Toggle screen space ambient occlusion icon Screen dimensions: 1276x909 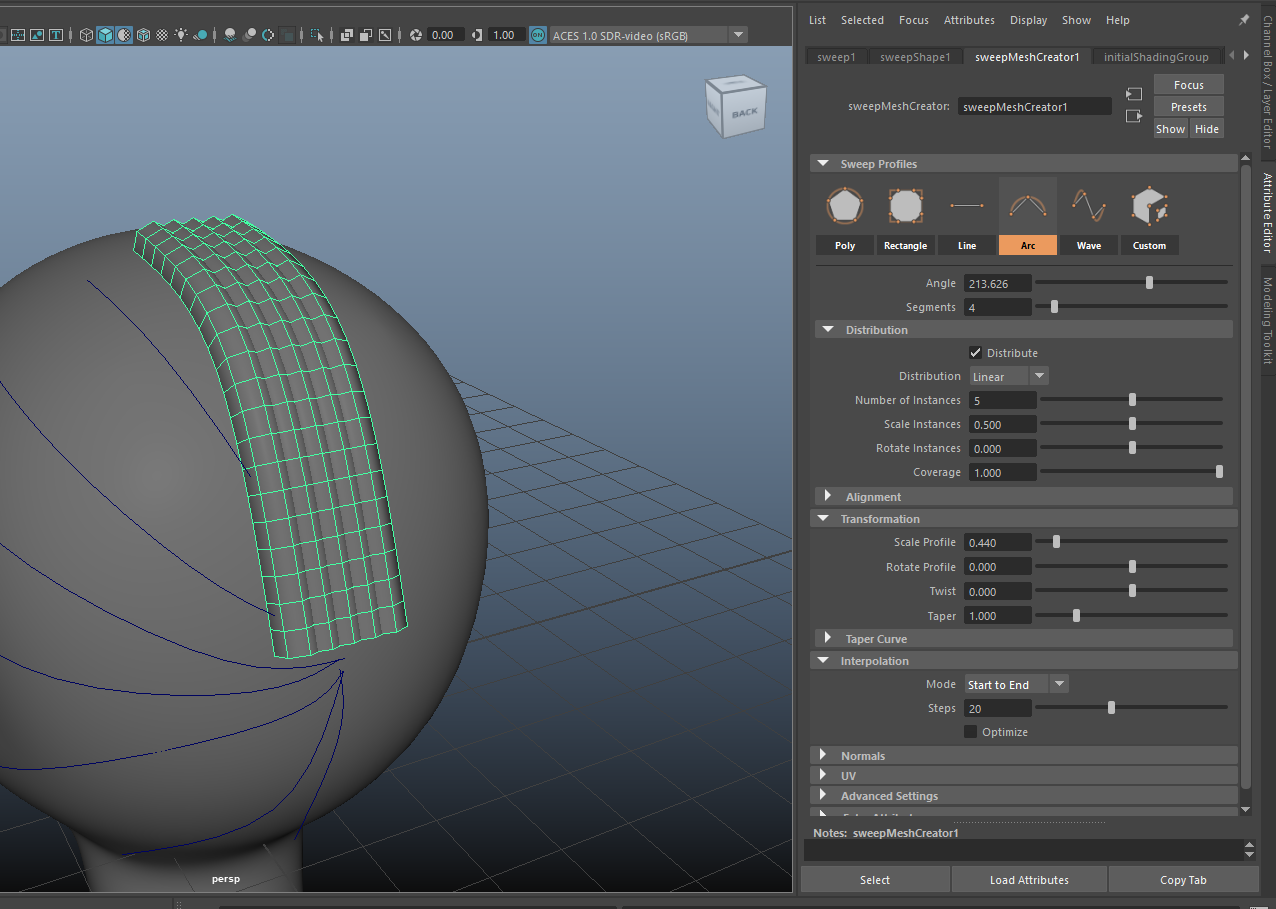230,35
